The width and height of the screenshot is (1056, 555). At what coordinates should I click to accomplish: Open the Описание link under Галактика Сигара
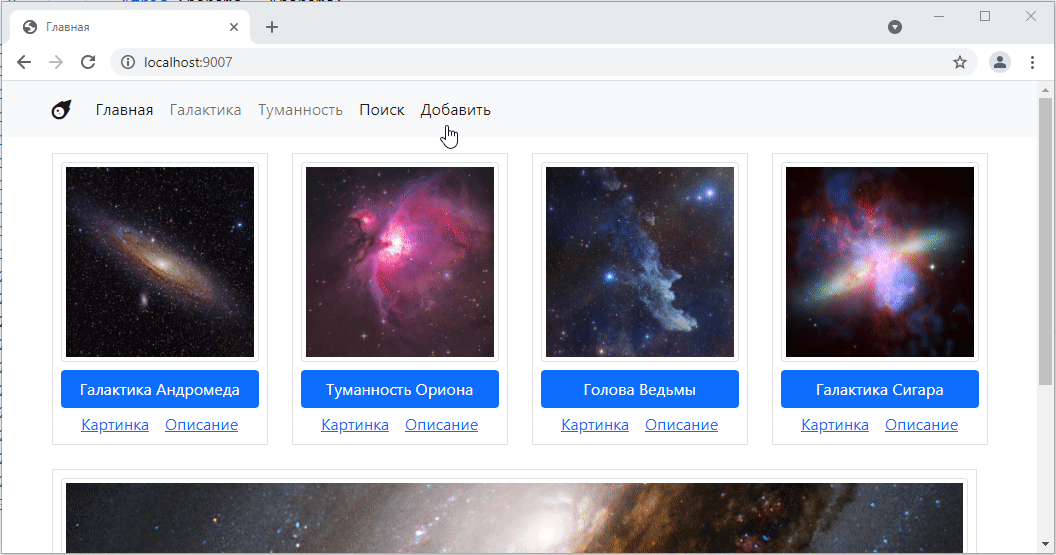coord(921,425)
